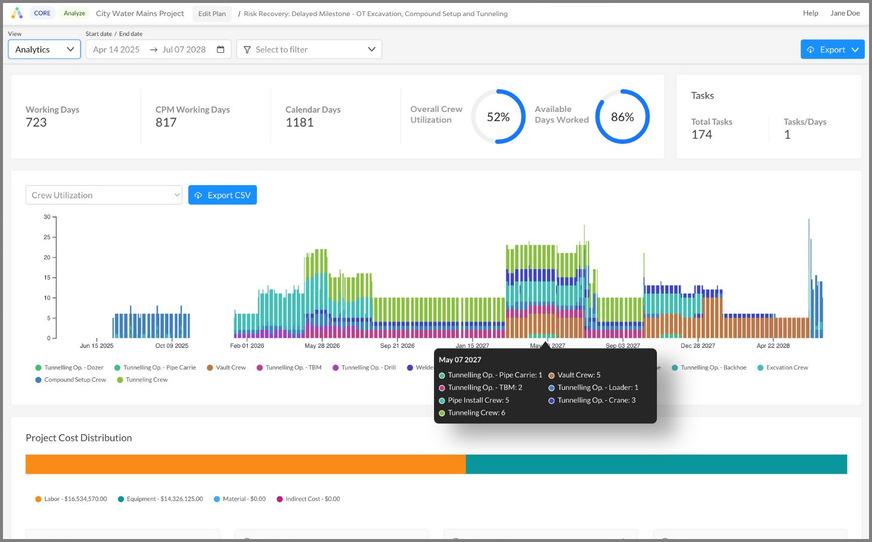Toggle Tunnelling Op. - Drill legend series
Image resolution: width=872 pixels, height=542 pixels.
coord(364,367)
